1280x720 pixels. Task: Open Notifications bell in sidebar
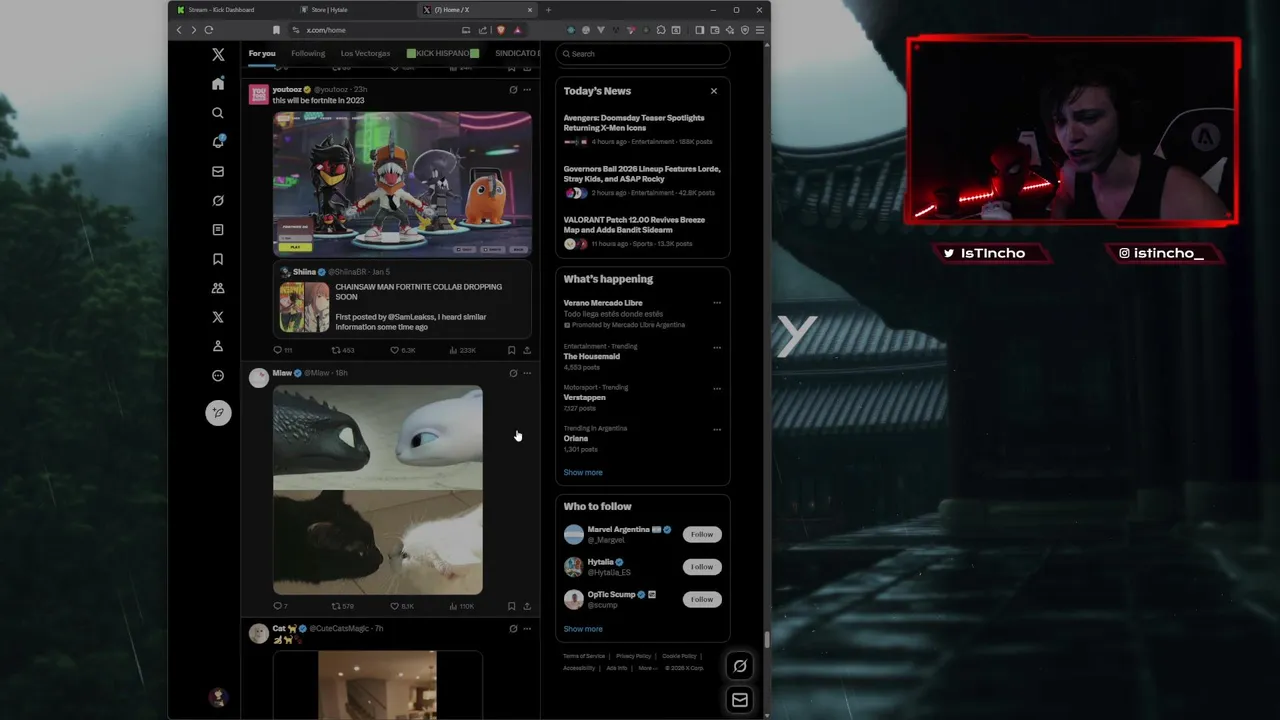[218, 142]
